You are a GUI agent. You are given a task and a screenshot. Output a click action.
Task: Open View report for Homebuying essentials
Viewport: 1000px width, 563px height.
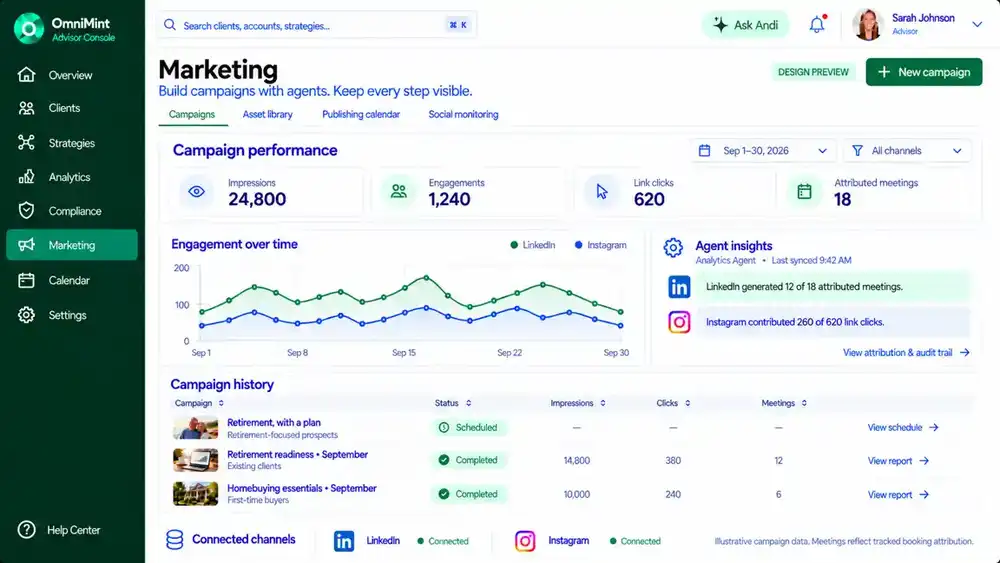pyautogui.click(x=898, y=495)
